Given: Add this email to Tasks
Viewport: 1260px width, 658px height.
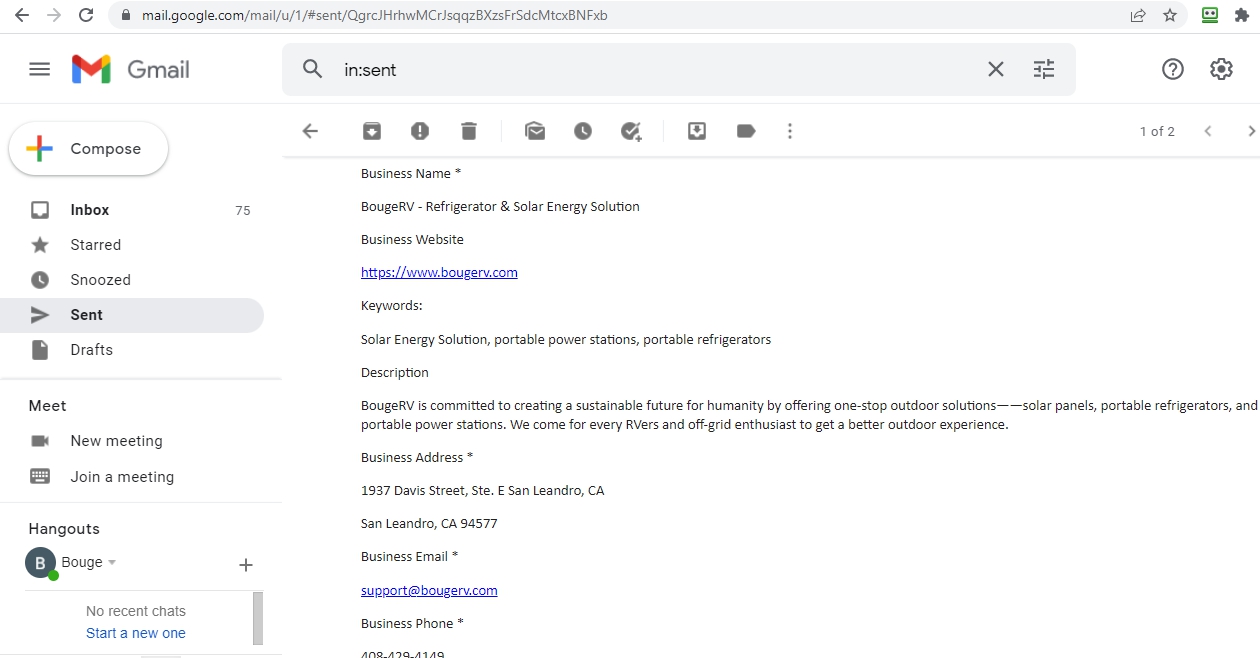Looking at the screenshot, I should [x=631, y=131].
